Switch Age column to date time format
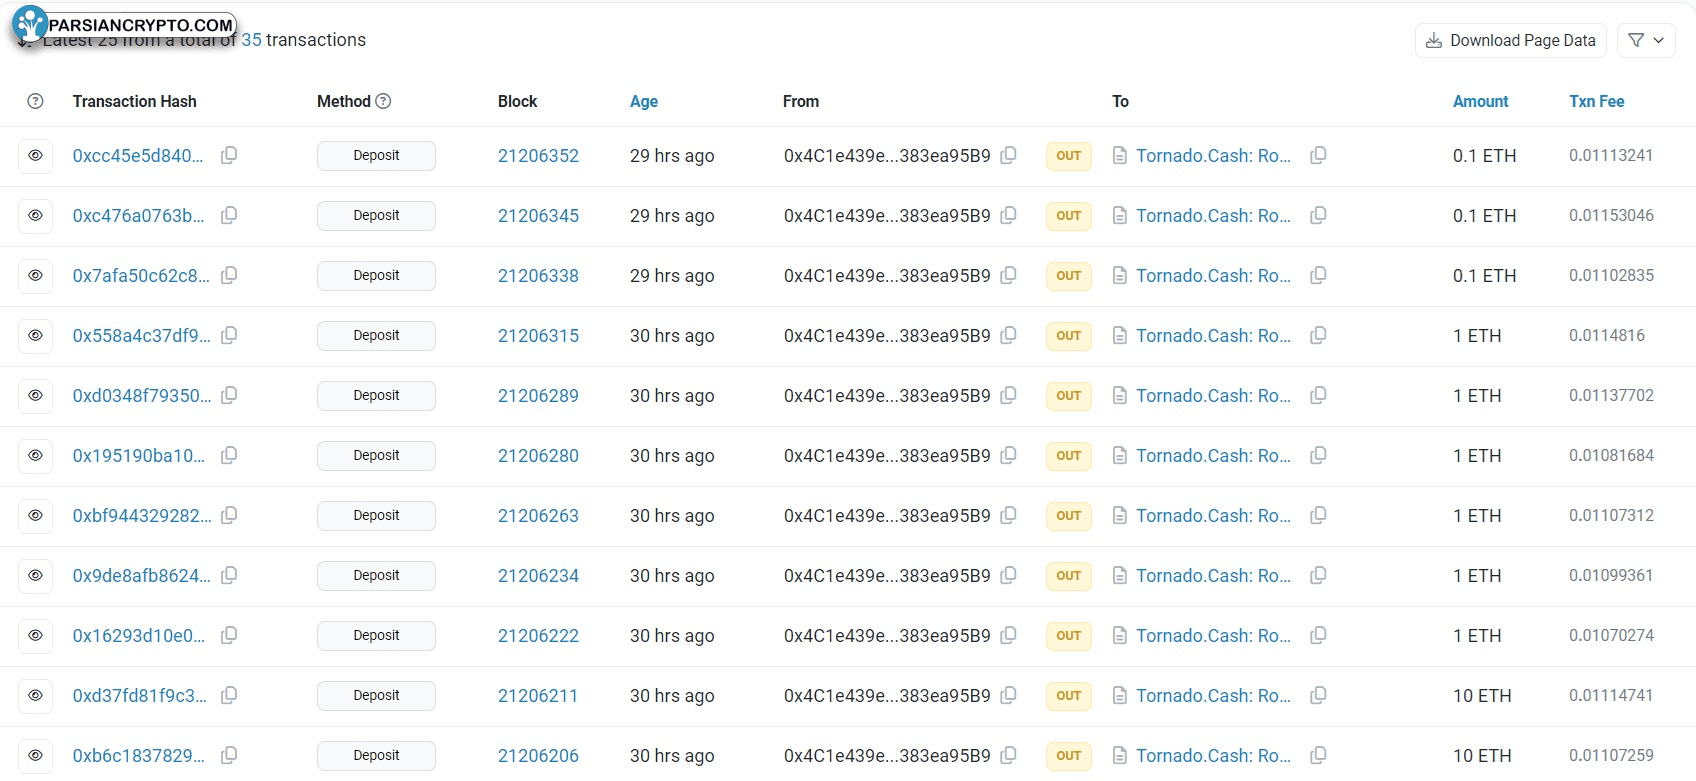Image resolution: width=1696 pixels, height=781 pixels. 644,101
